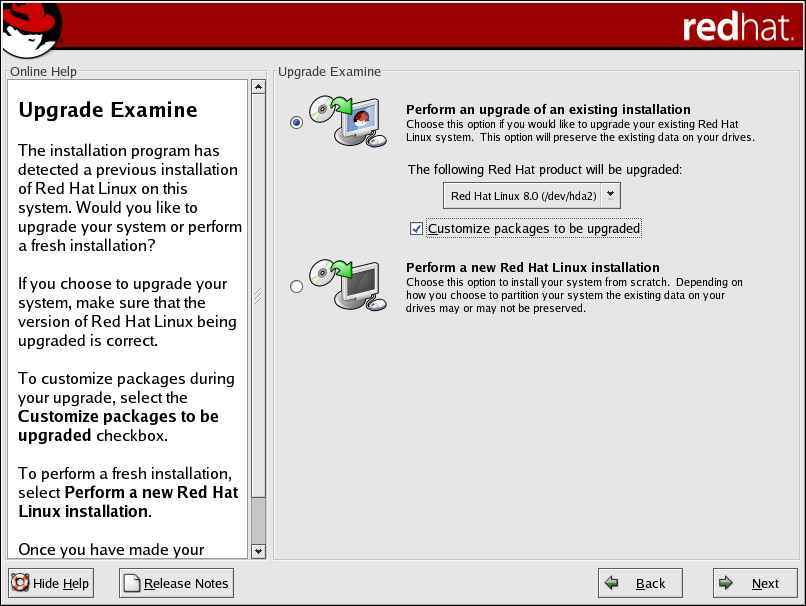Viewport: 806px width, 606px height.
Task: Click the upgrade installation CD and monitor icon
Action: click(347, 122)
